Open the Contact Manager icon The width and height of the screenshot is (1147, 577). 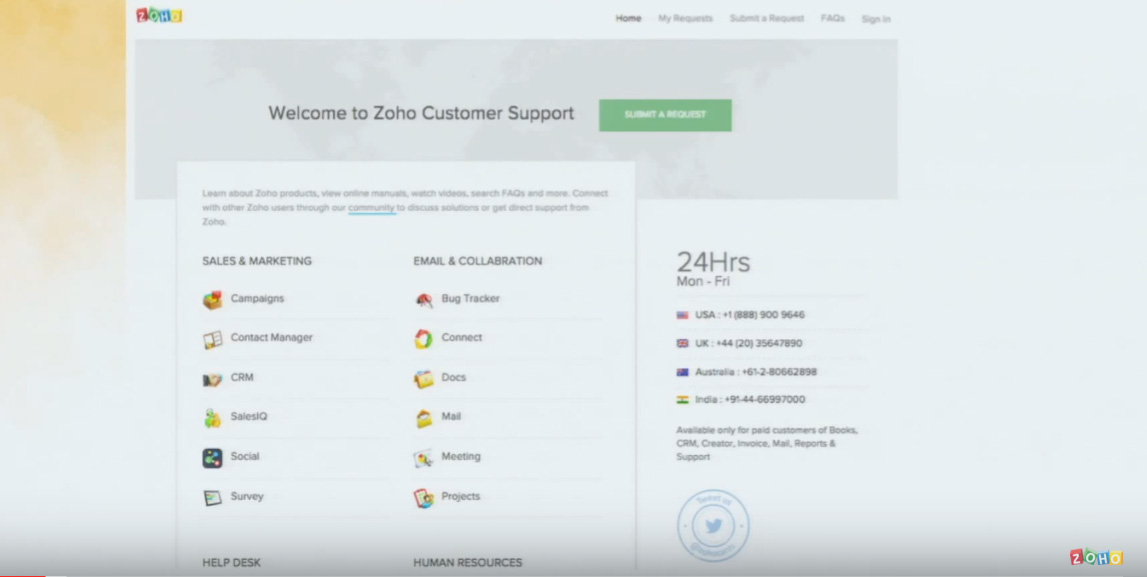coord(212,339)
